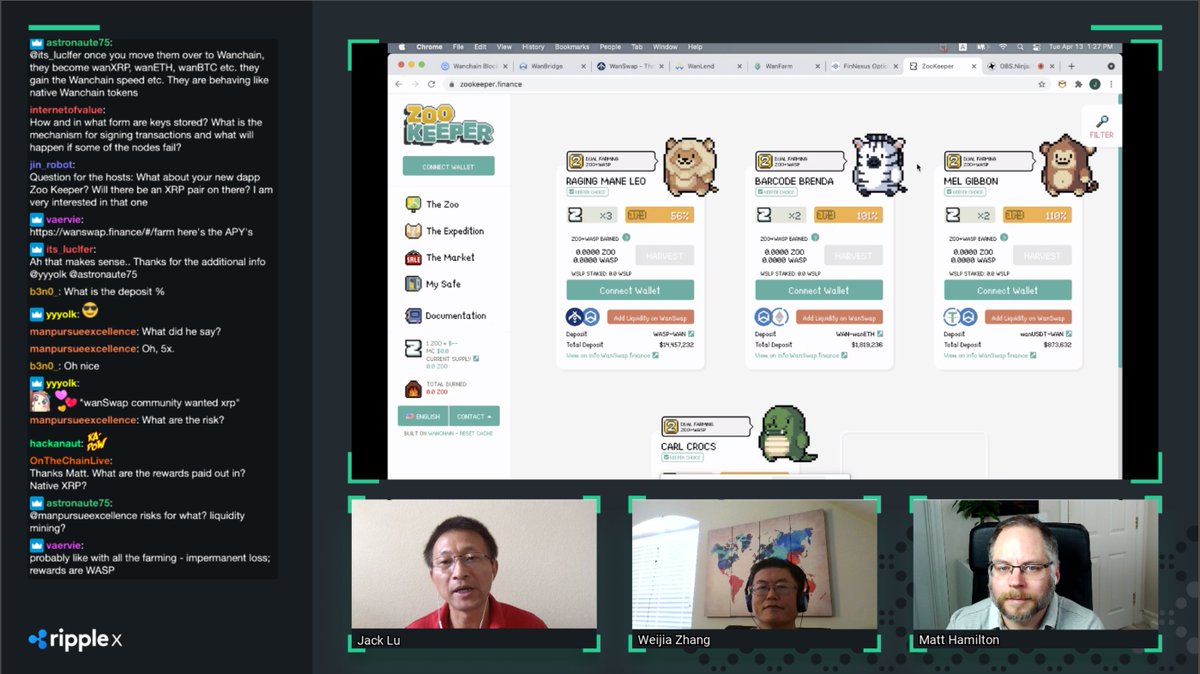The height and width of the screenshot is (674, 1200).
Task: Click the Reset Cache link
Action: [476, 434]
